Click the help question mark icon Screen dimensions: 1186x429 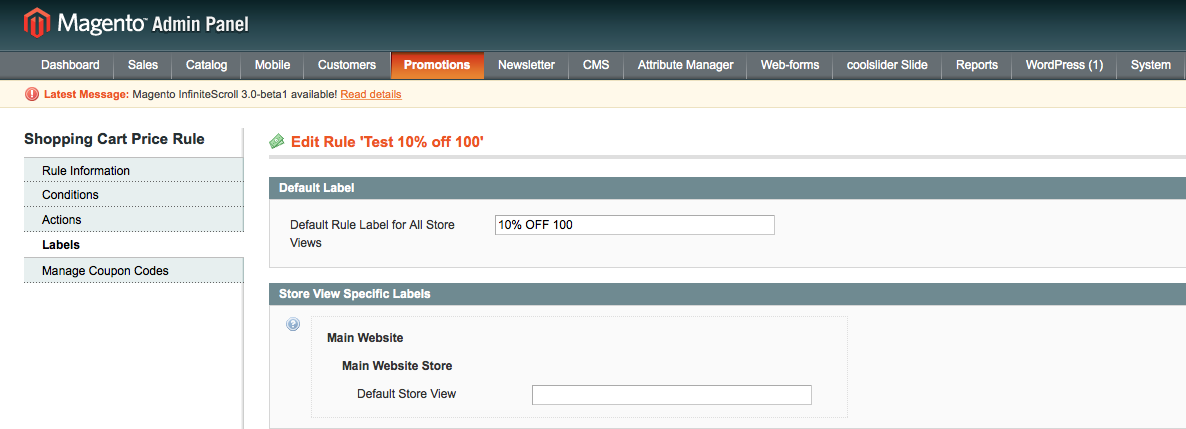click(x=293, y=325)
